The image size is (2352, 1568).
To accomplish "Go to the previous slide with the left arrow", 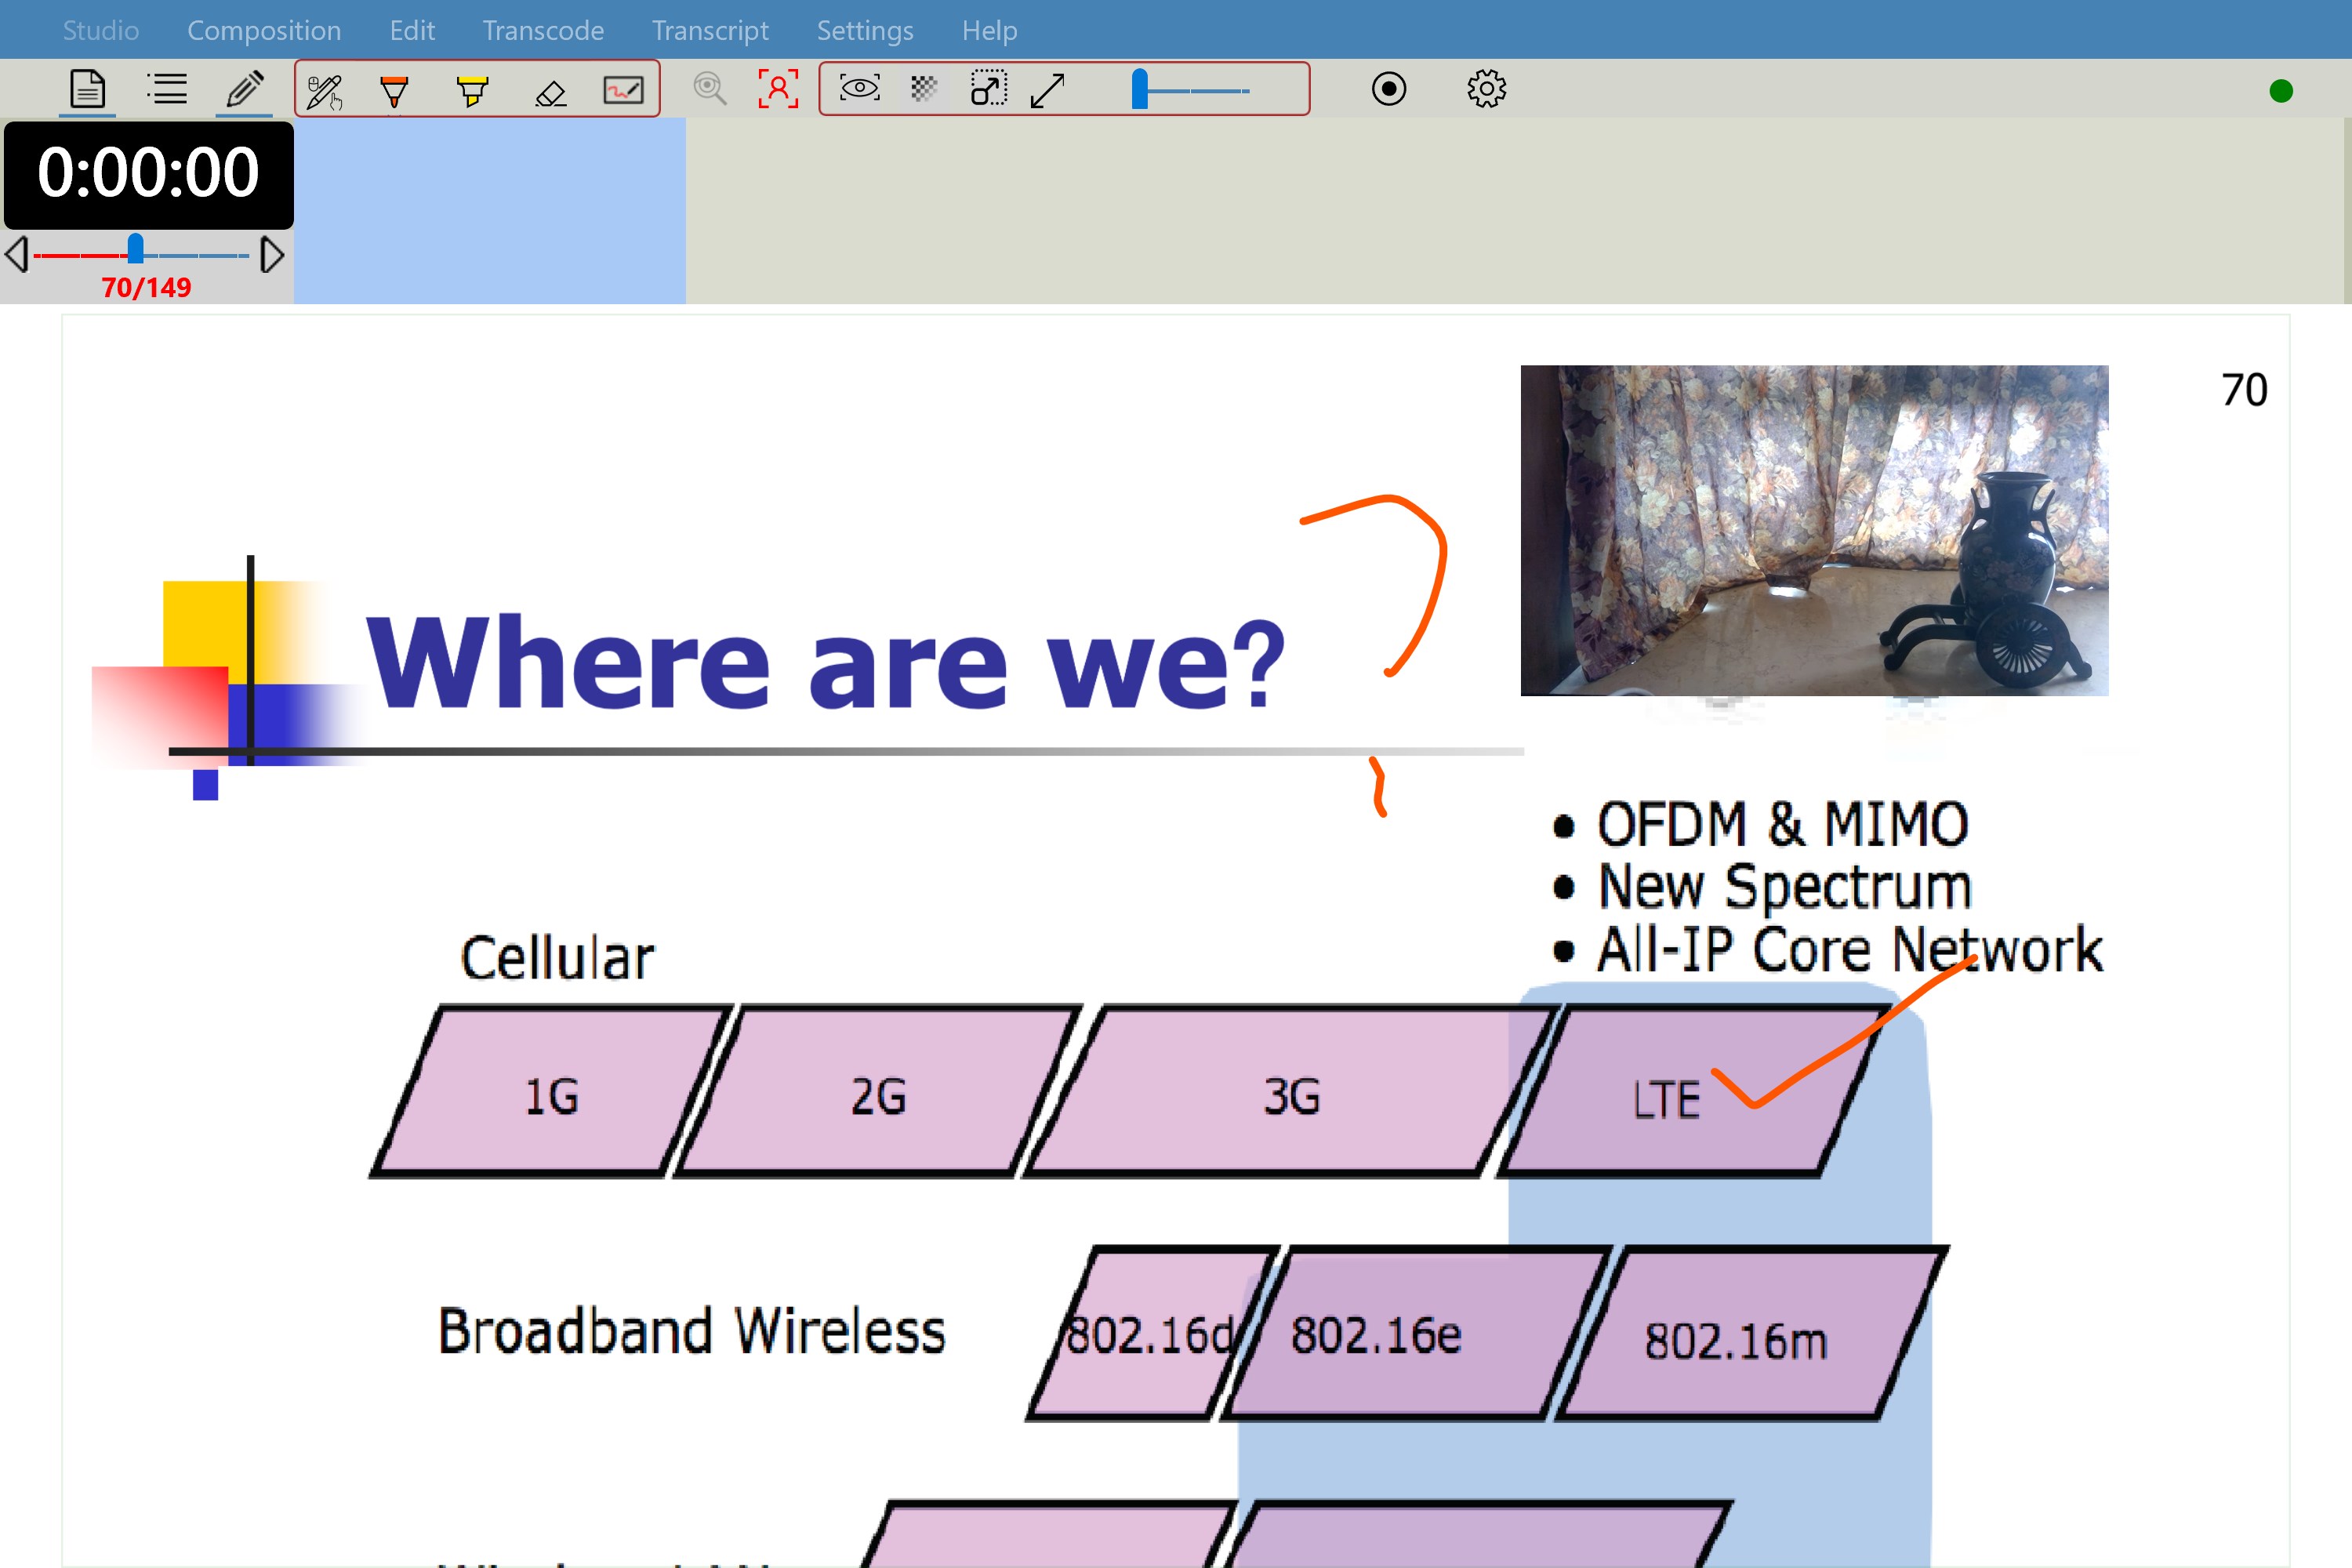I will tap(17, 254).
